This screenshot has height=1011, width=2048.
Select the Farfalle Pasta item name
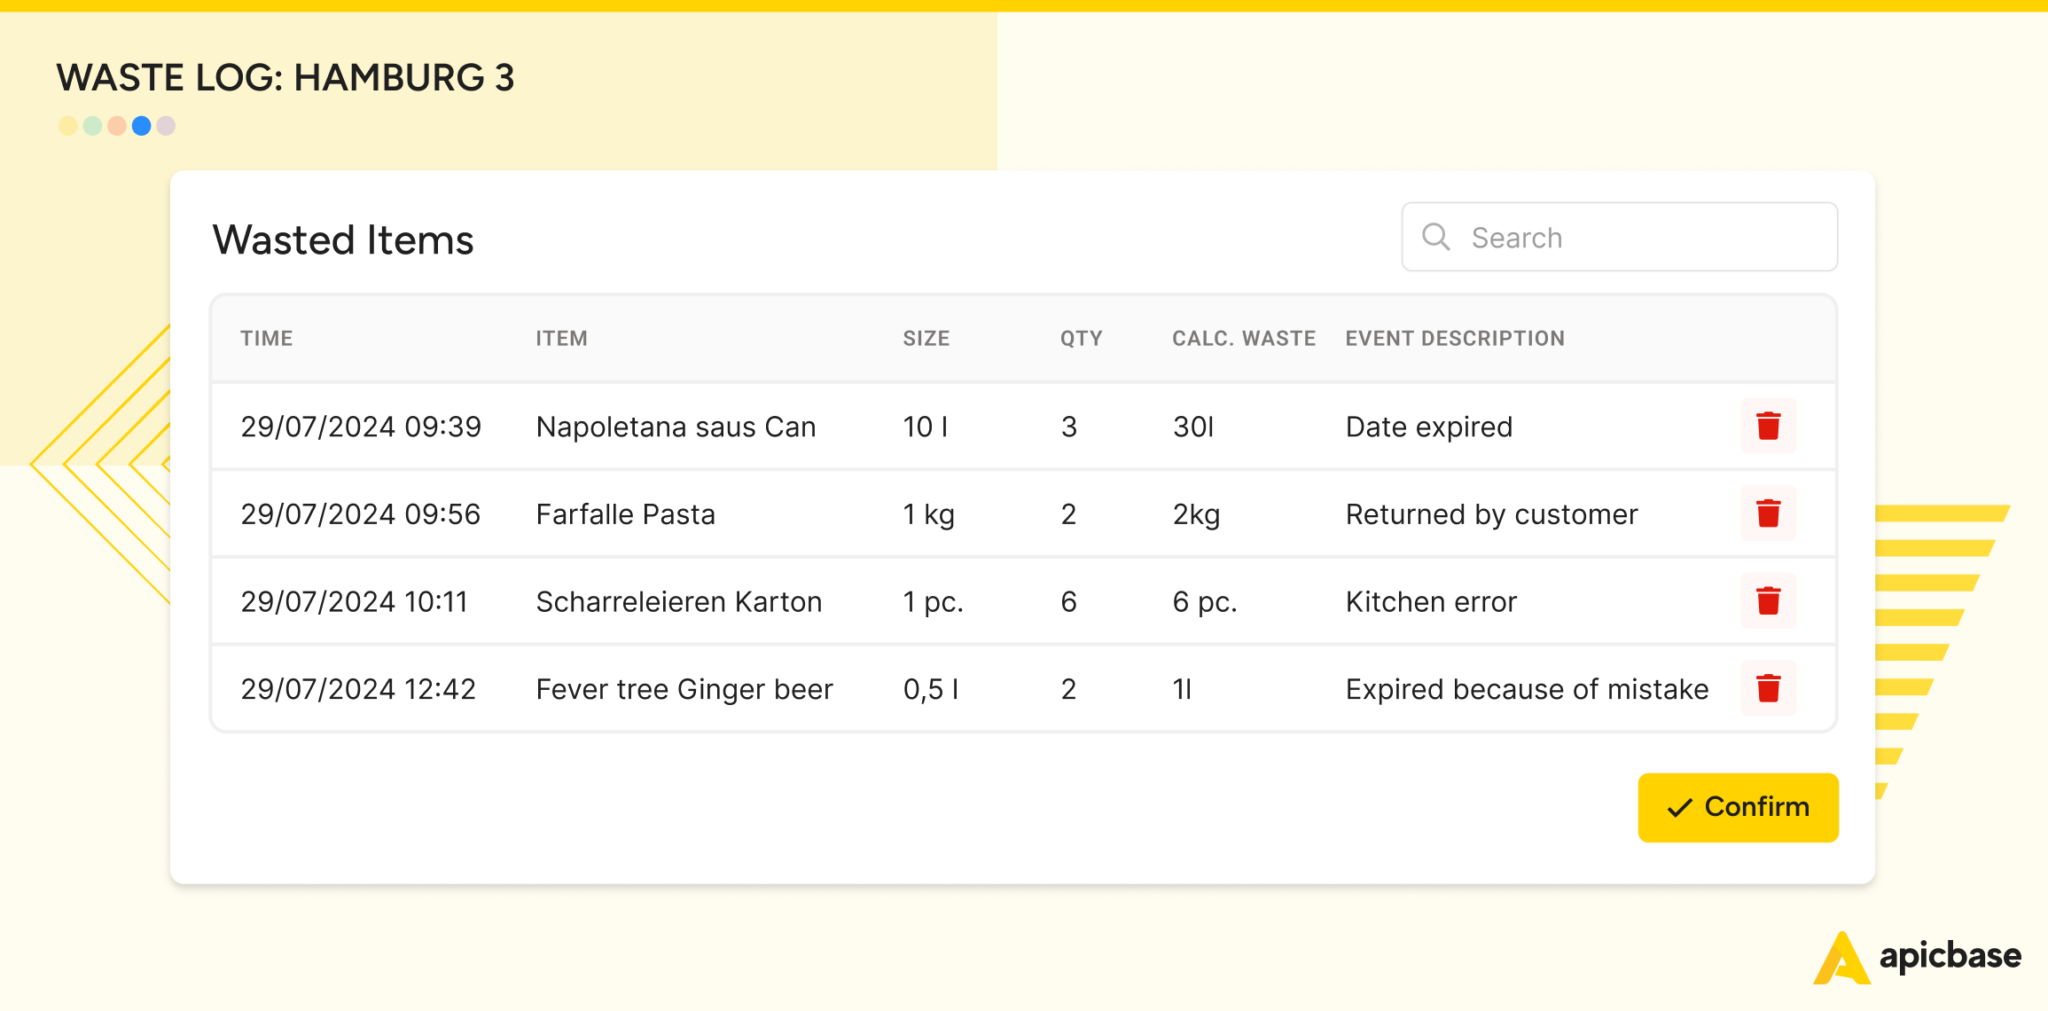coord(625,515)
